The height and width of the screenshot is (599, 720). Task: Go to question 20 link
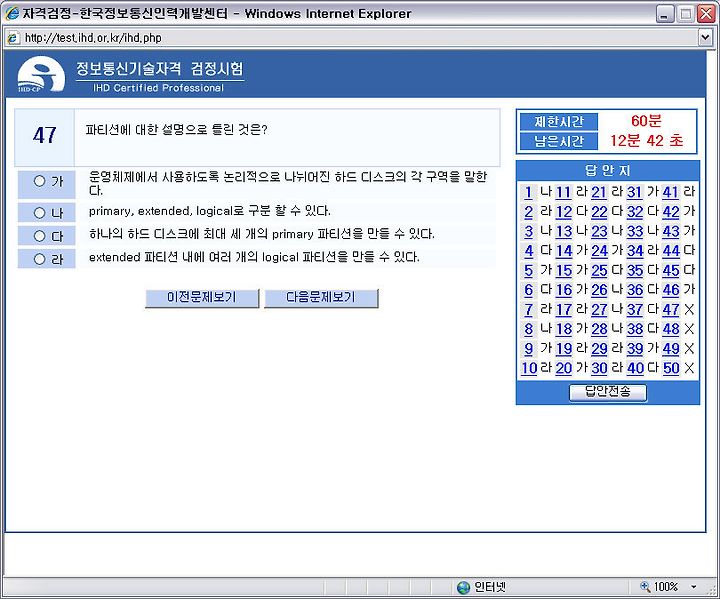tap(563, 368)
